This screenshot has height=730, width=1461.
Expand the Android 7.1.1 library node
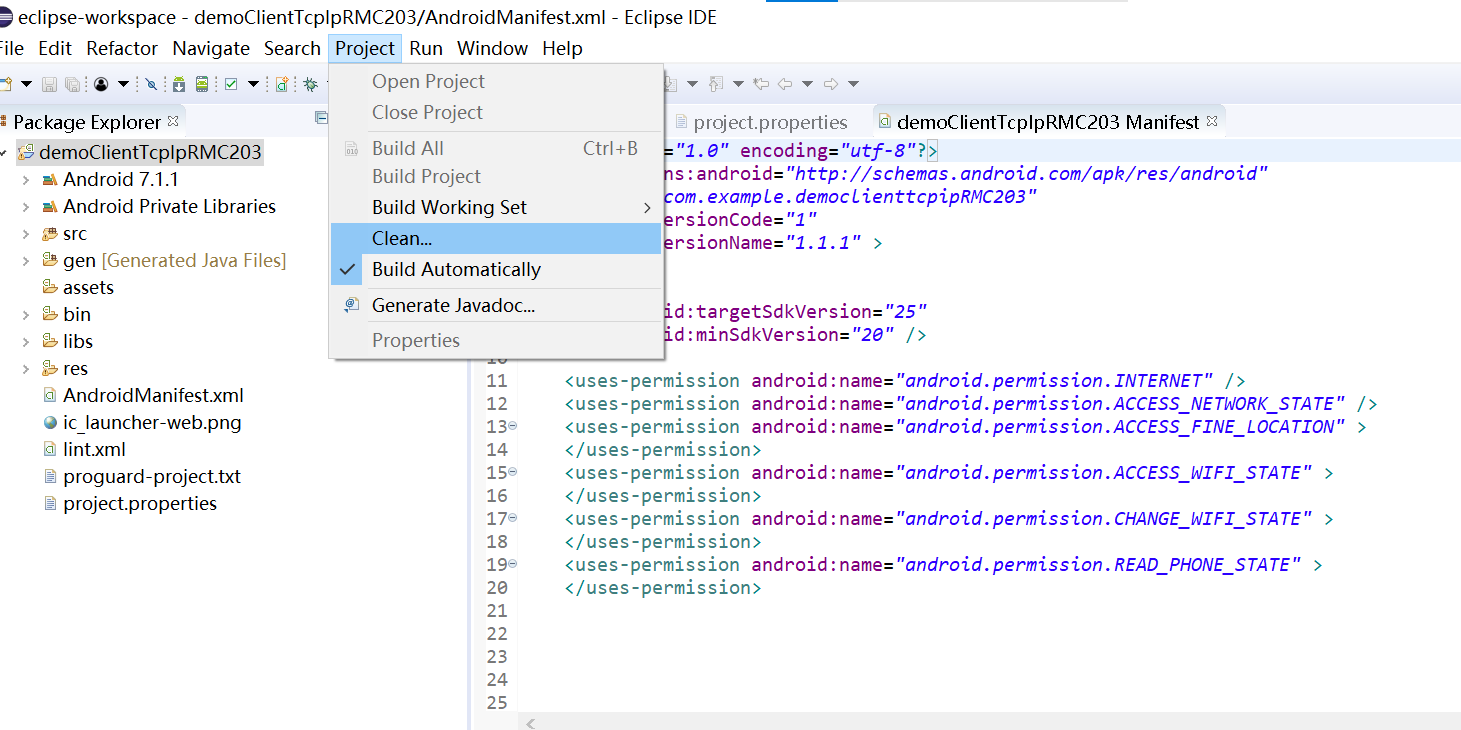point(25,180)
